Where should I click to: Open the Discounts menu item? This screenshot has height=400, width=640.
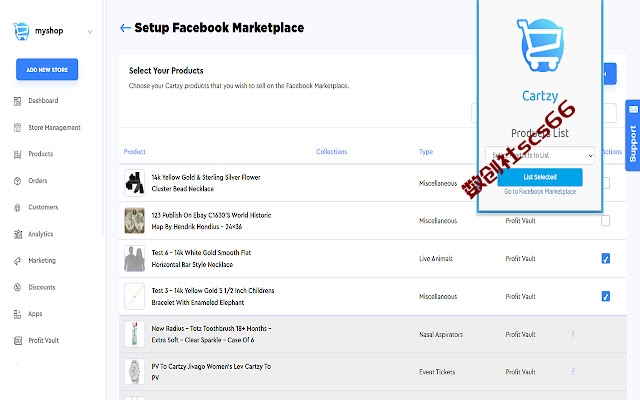42,287
